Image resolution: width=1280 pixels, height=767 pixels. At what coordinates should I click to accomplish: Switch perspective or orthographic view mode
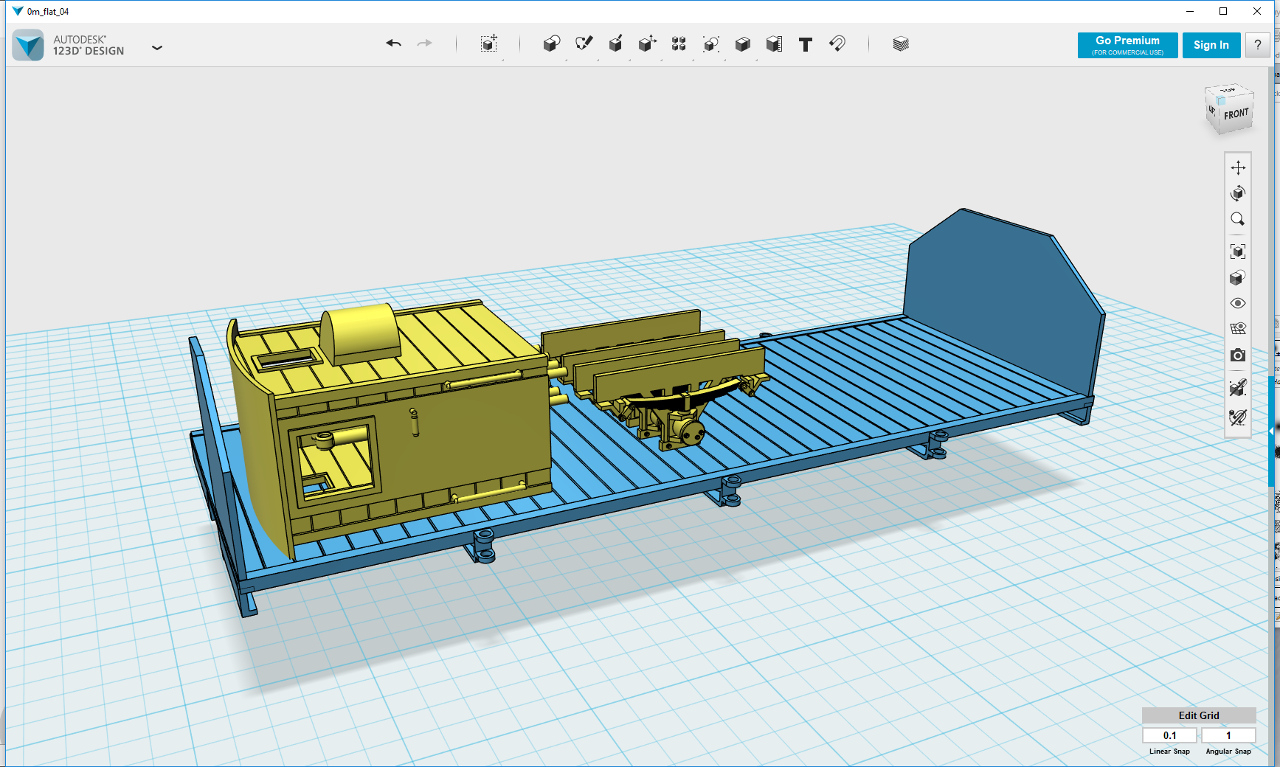[1238, 277]
